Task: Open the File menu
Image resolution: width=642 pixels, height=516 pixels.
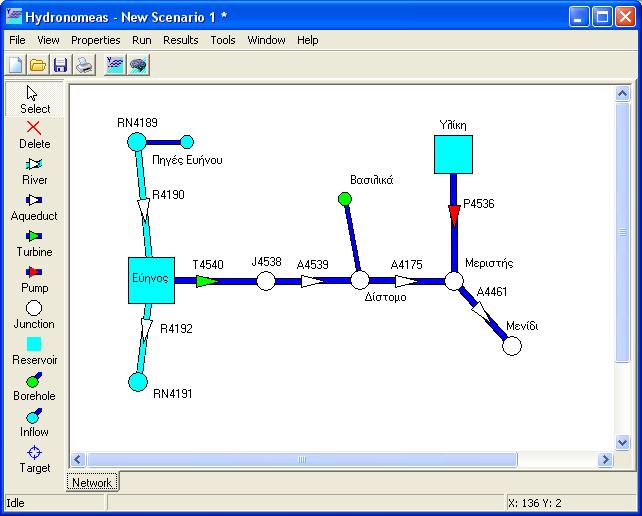Action: (x=17, y=40)
